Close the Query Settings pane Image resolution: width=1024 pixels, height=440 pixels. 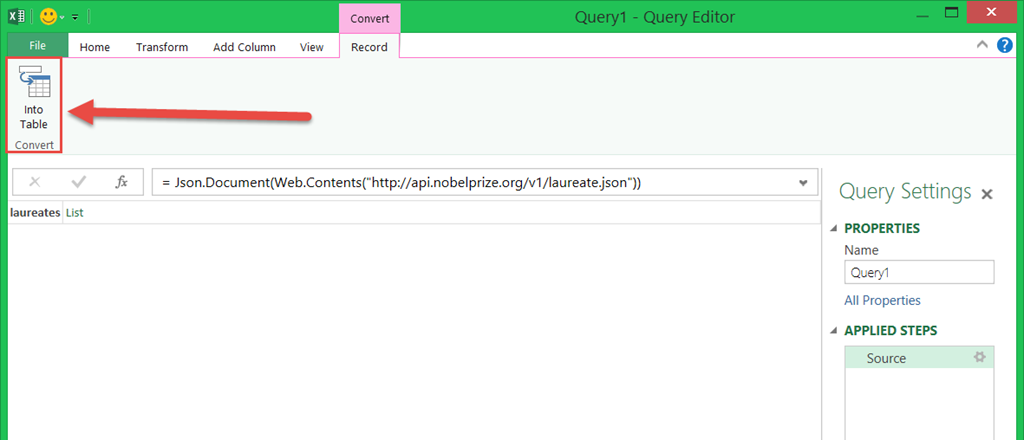[x=987, y=194]
